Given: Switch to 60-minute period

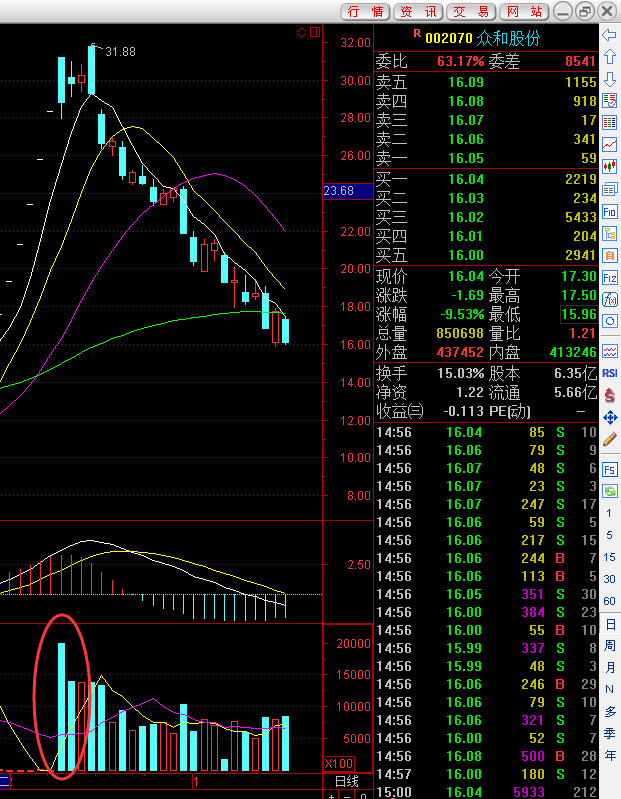Looking at the screenshot, I should (609, 601).
